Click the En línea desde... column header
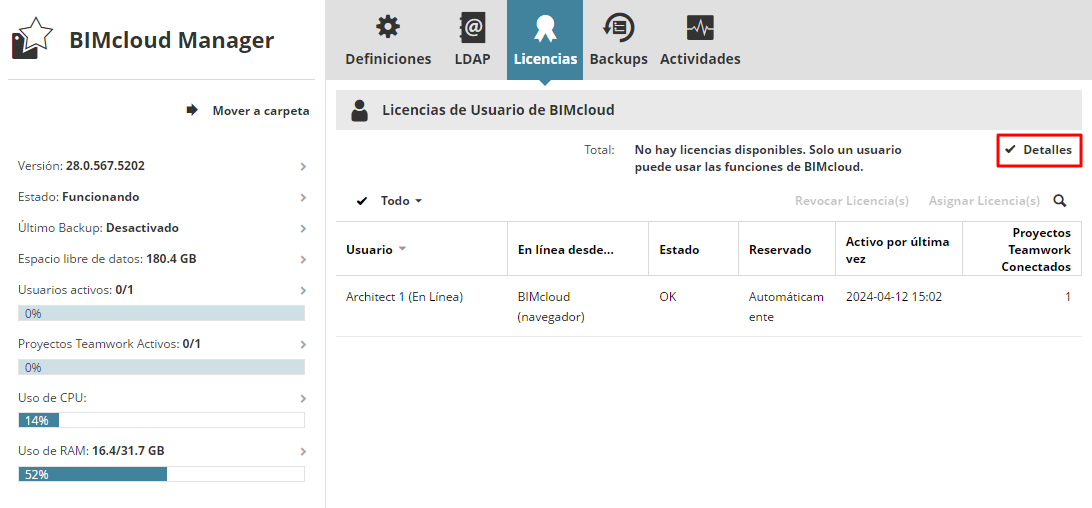 (x=578, y=249)
